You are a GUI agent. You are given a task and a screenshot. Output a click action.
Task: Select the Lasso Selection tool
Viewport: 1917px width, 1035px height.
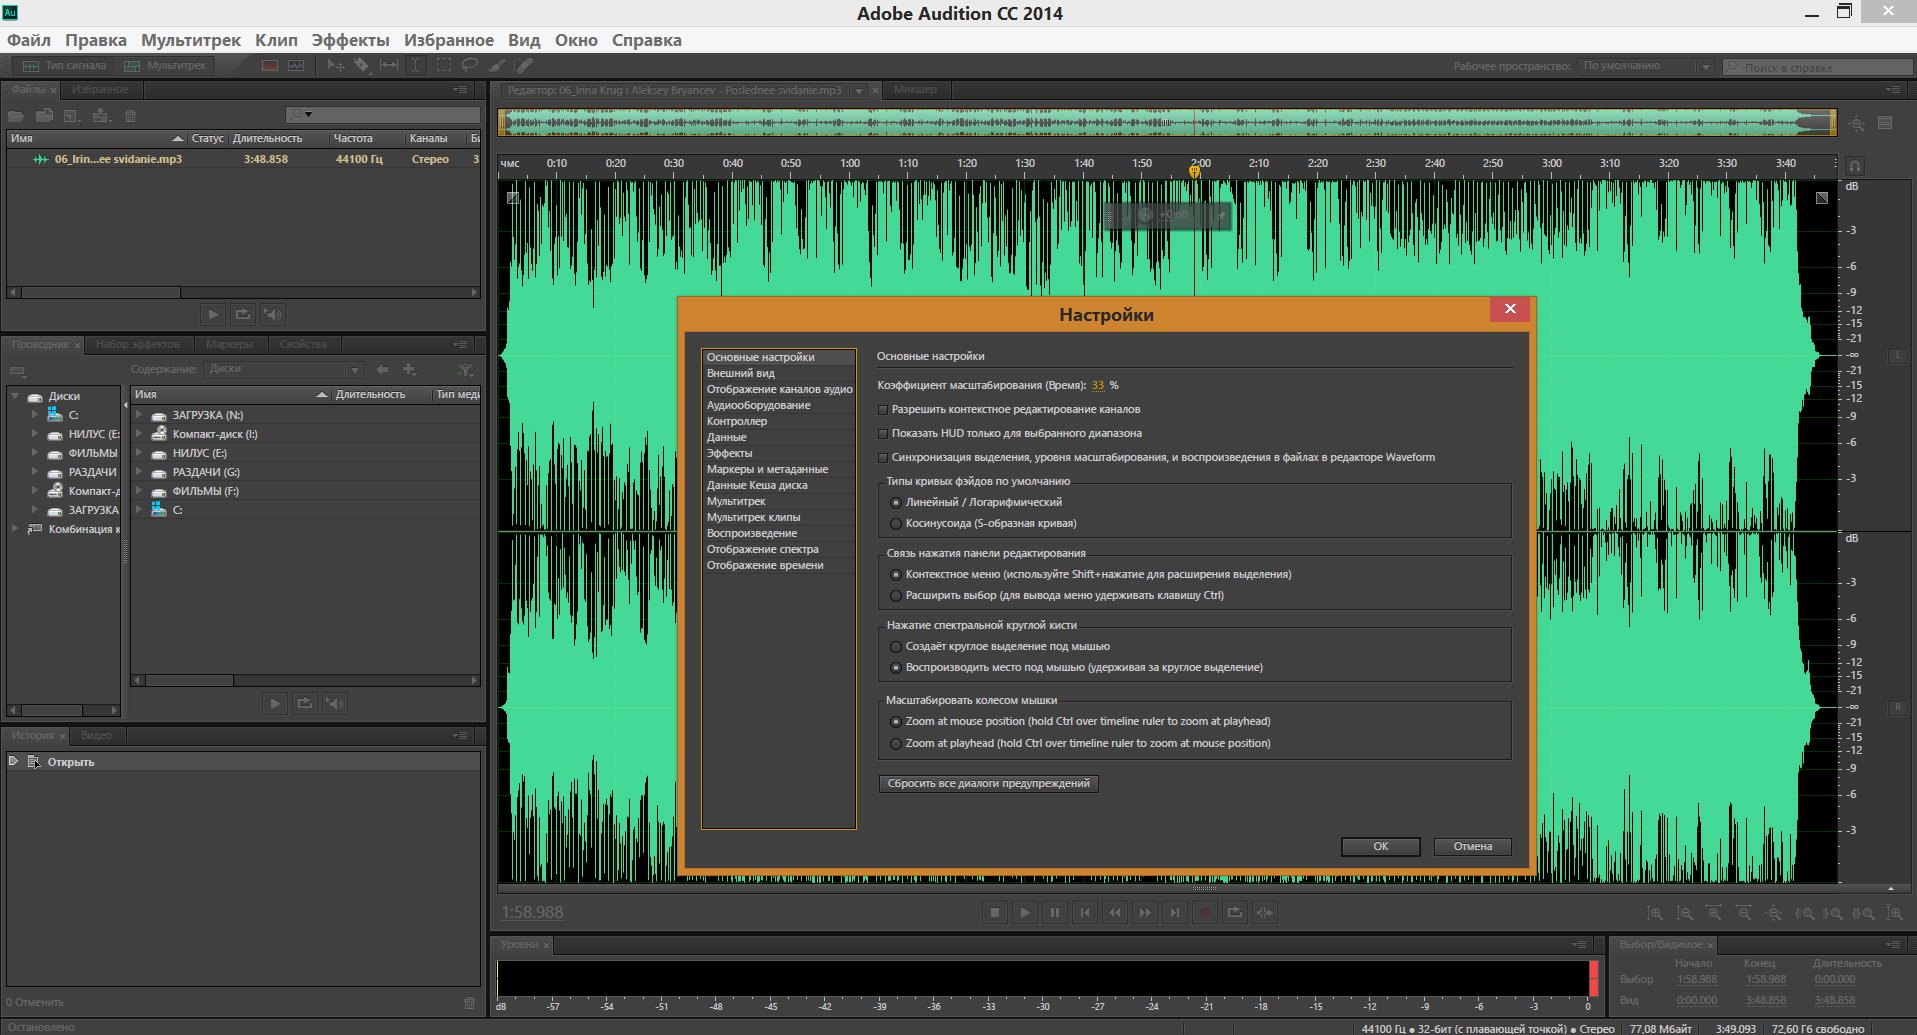470,65
